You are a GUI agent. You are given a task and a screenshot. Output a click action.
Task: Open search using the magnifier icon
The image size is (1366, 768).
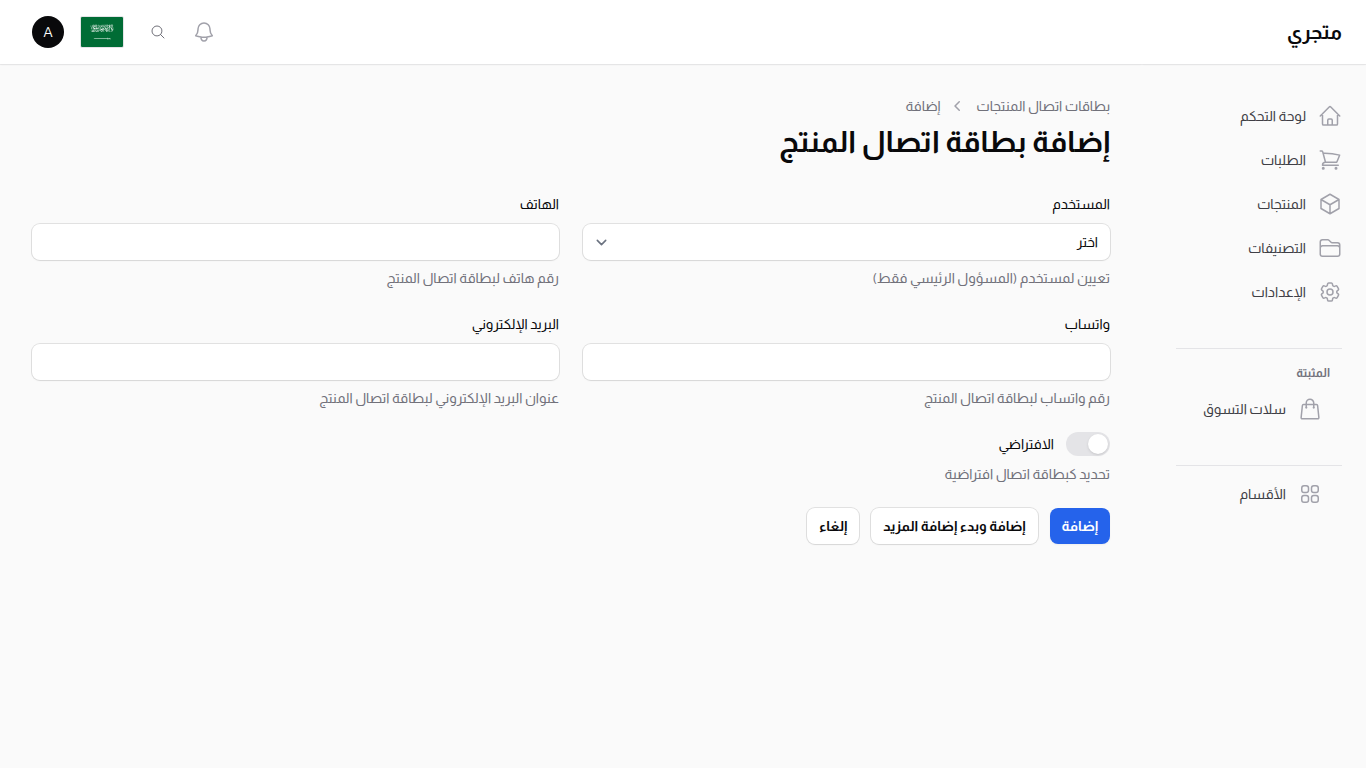click(x=157, y=32)
